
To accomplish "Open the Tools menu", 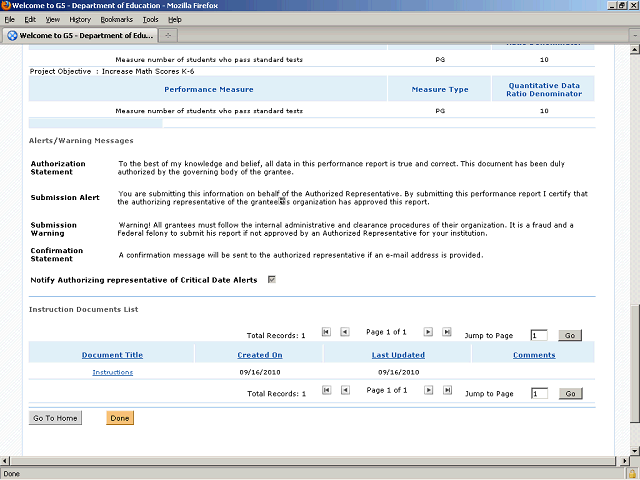I will click(150, 19).
